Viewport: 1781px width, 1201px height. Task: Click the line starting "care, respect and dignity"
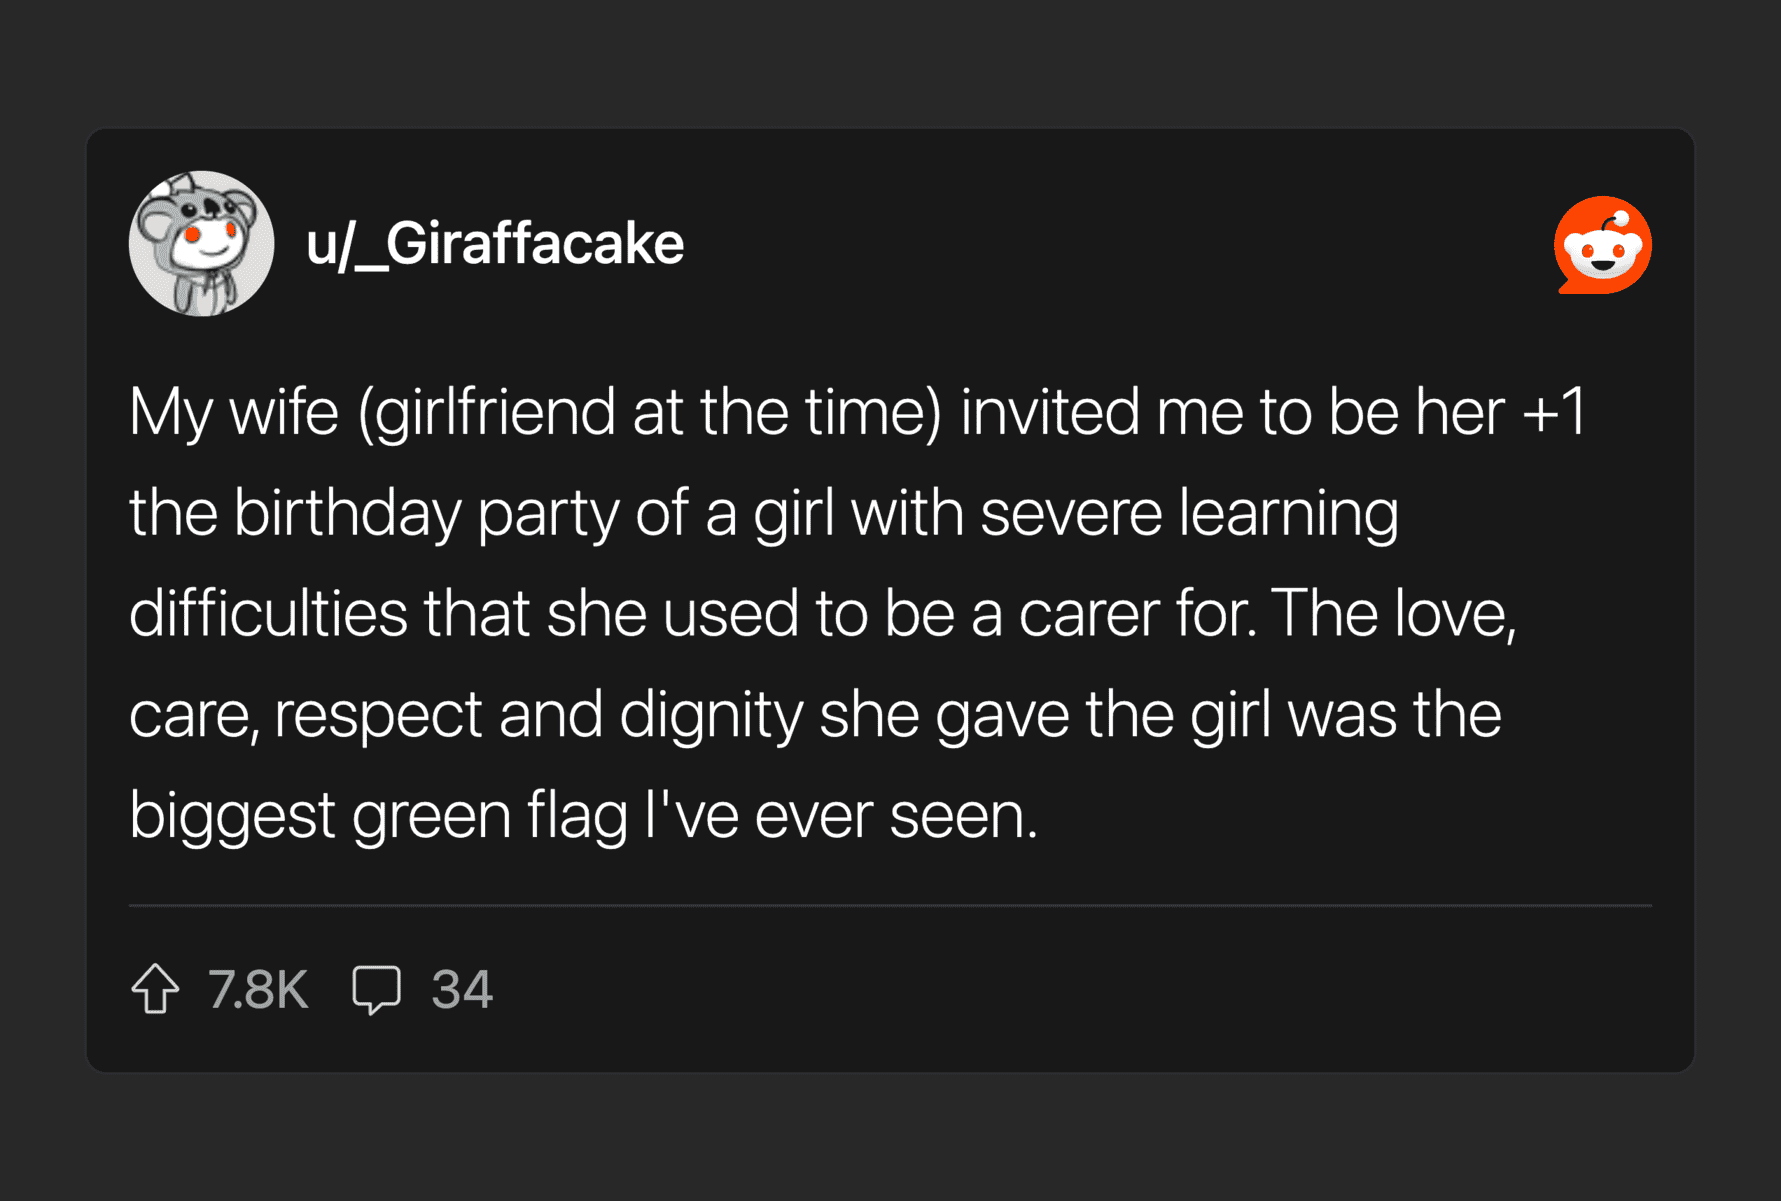click(x=814, y=714)
